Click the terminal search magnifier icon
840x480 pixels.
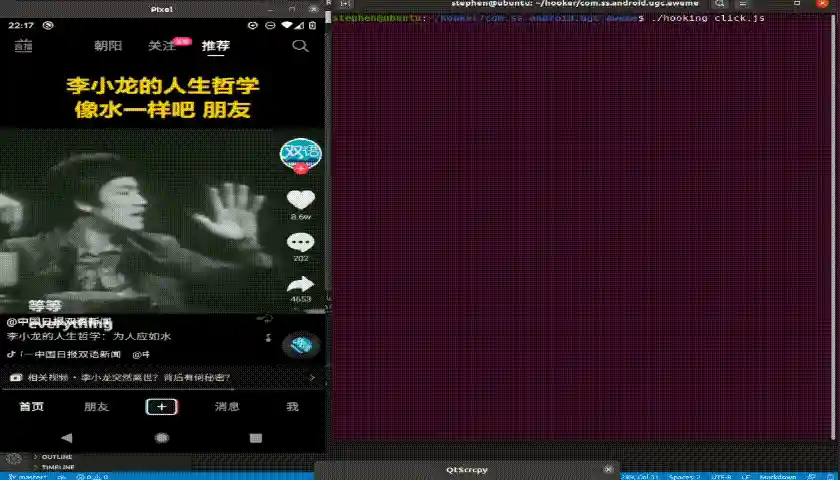(719, 4)
